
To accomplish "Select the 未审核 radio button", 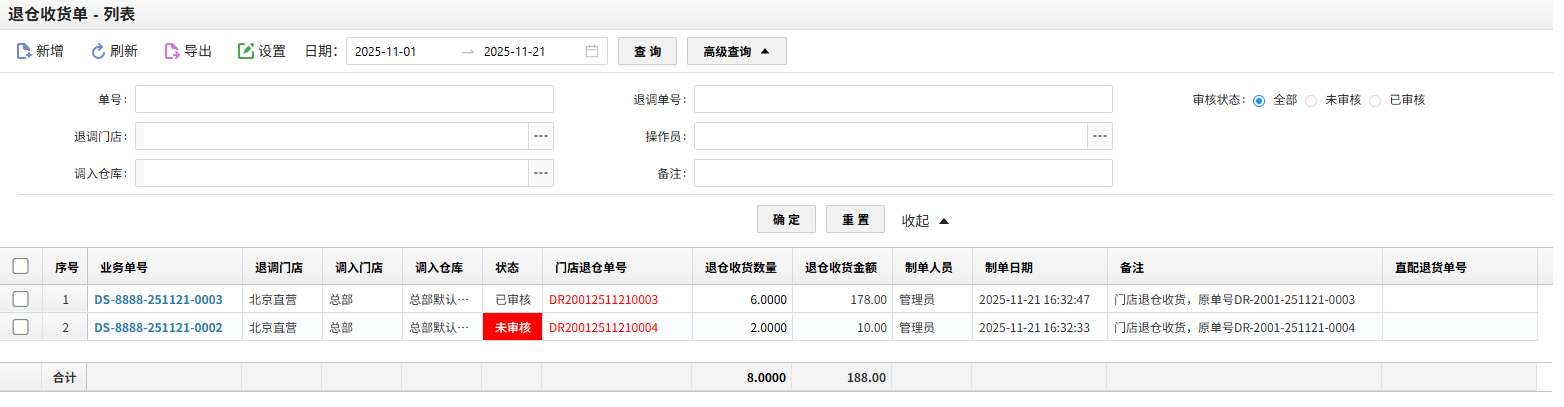I will pos(1311,100).
